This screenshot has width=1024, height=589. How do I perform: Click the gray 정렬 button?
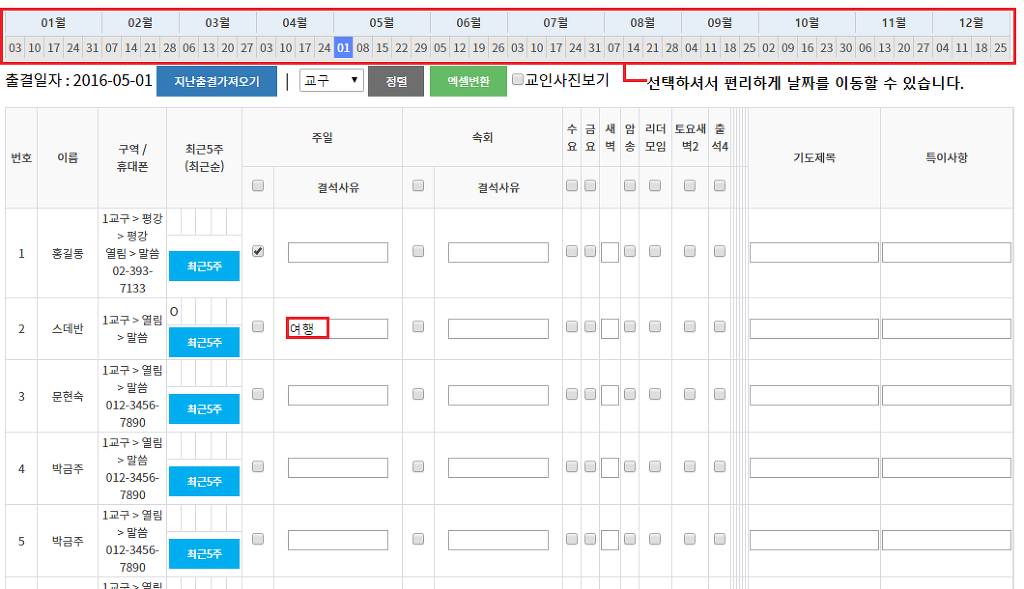[x=396, y=82]
